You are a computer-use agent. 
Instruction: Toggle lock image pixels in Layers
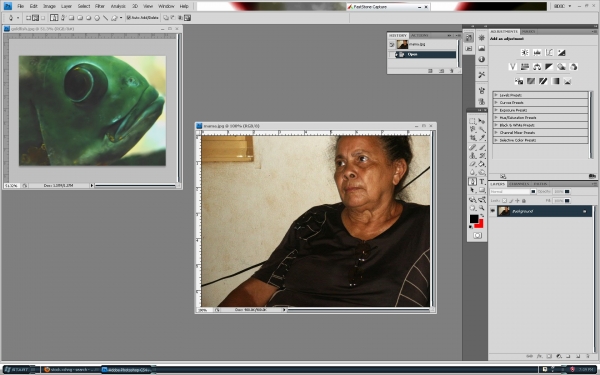pos(511,201)
